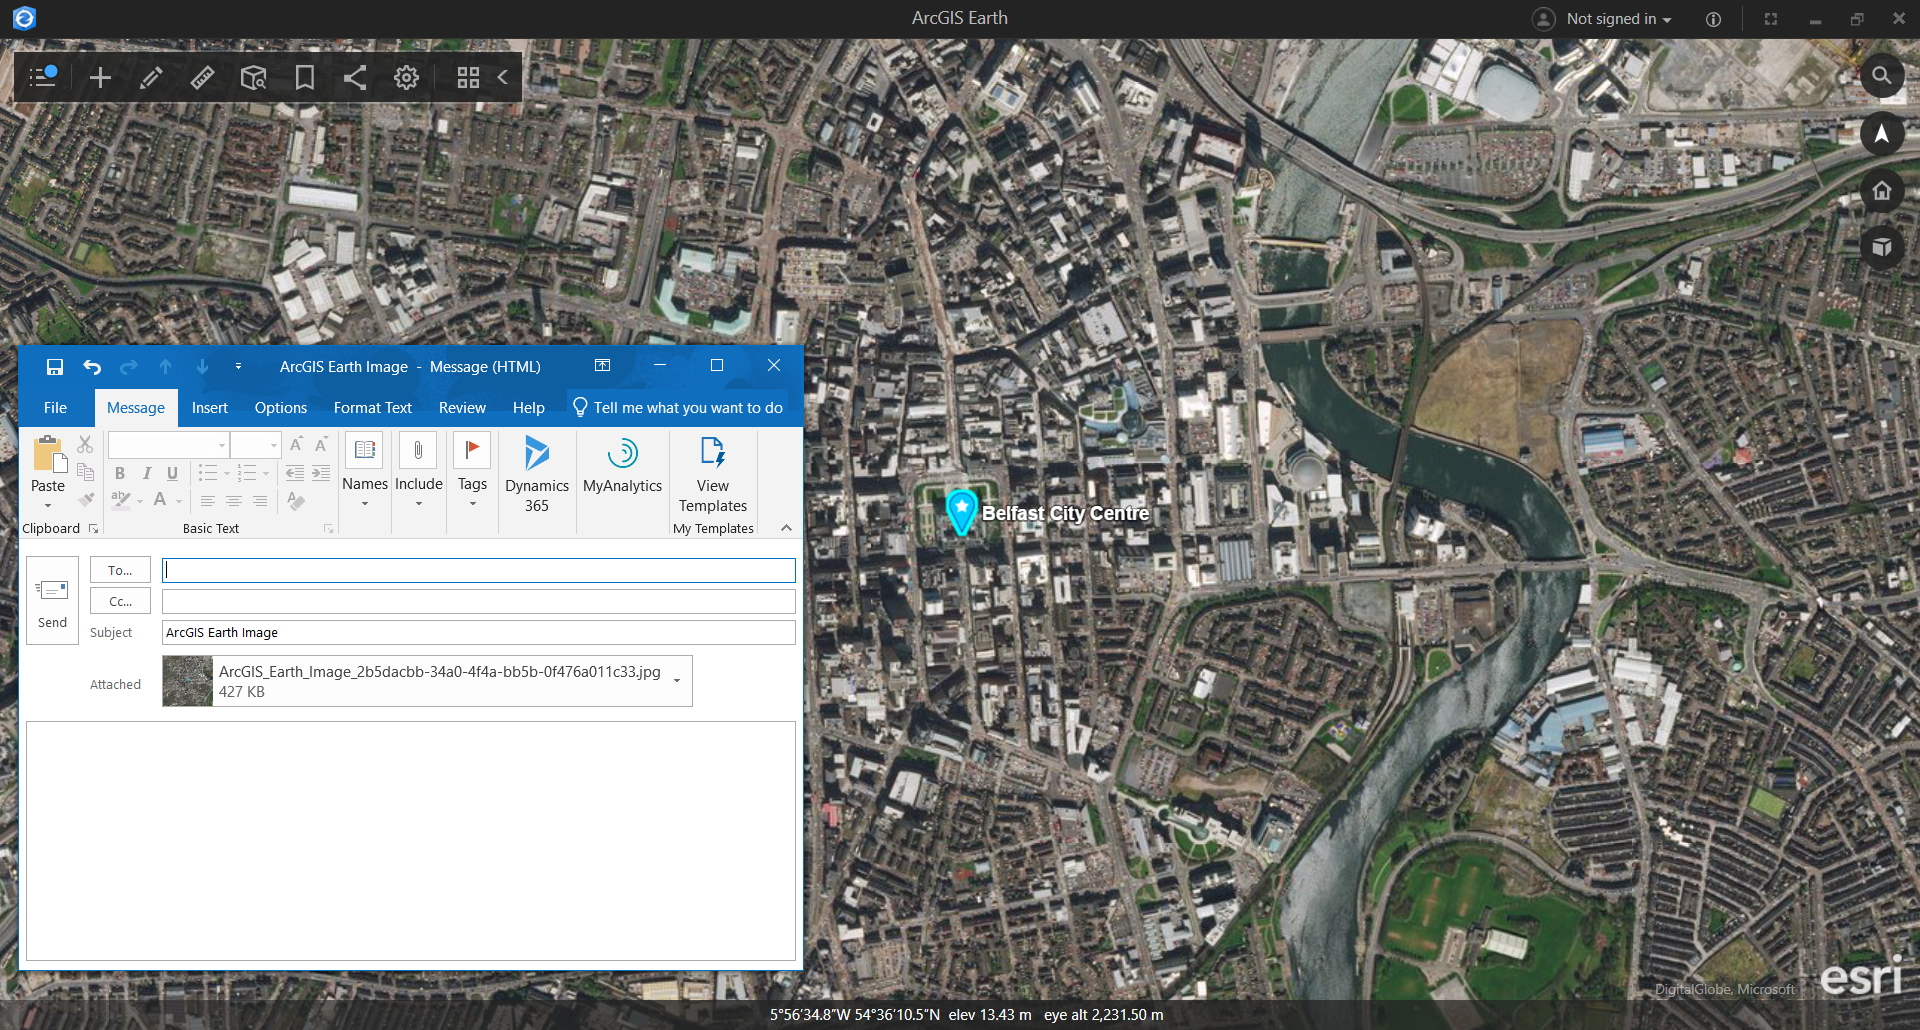Select the Message ribbon tab
The height and width of the screenshot is (1030, 1920).
[136, 408]
